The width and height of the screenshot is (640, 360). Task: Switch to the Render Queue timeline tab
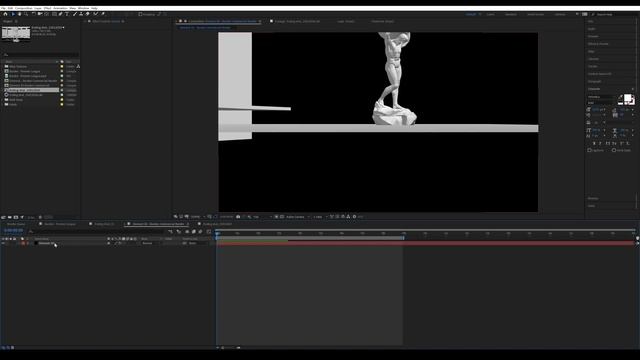(x=16, y=224)
